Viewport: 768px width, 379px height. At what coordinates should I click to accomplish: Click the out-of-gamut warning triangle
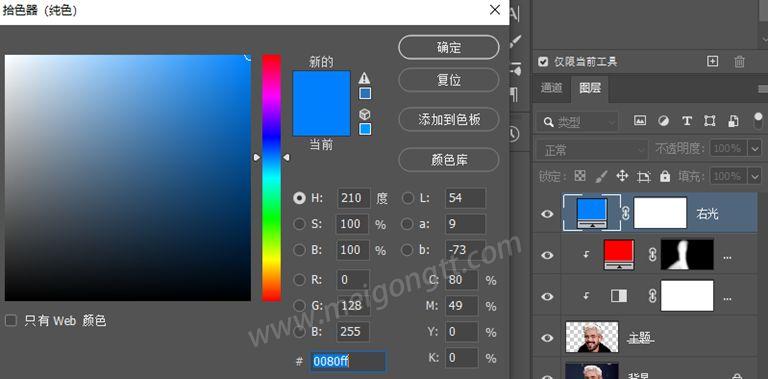(364, 78)
